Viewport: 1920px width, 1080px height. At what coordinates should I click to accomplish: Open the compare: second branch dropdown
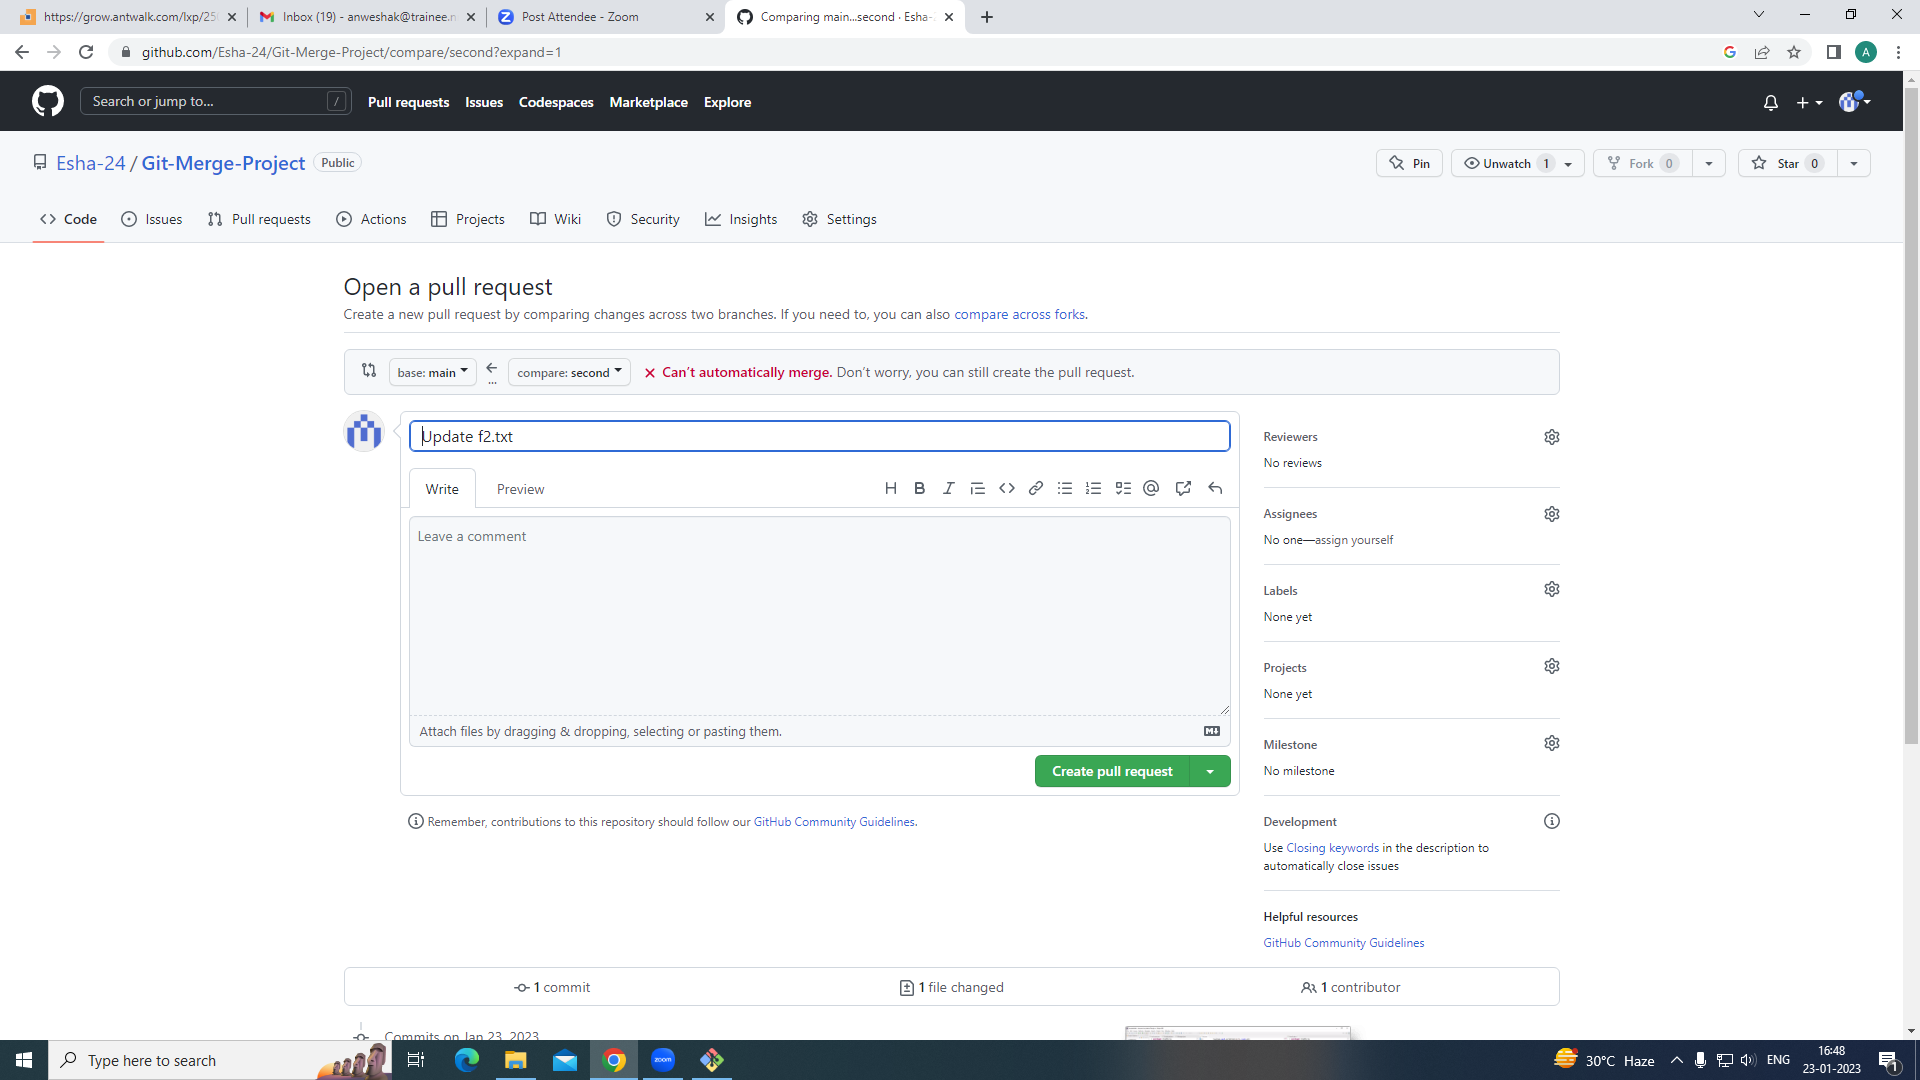pos(568,371)
